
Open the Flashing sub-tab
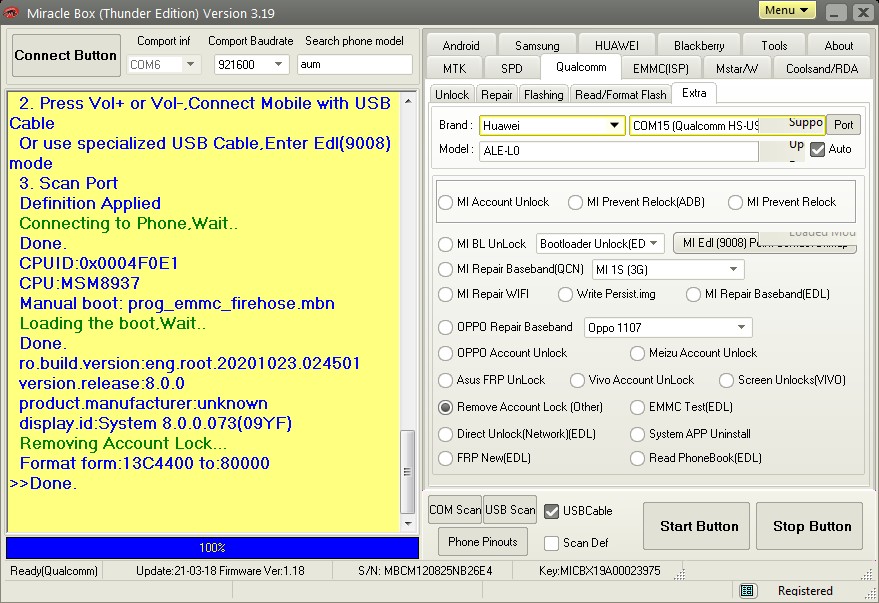click(x=544, y=95)
